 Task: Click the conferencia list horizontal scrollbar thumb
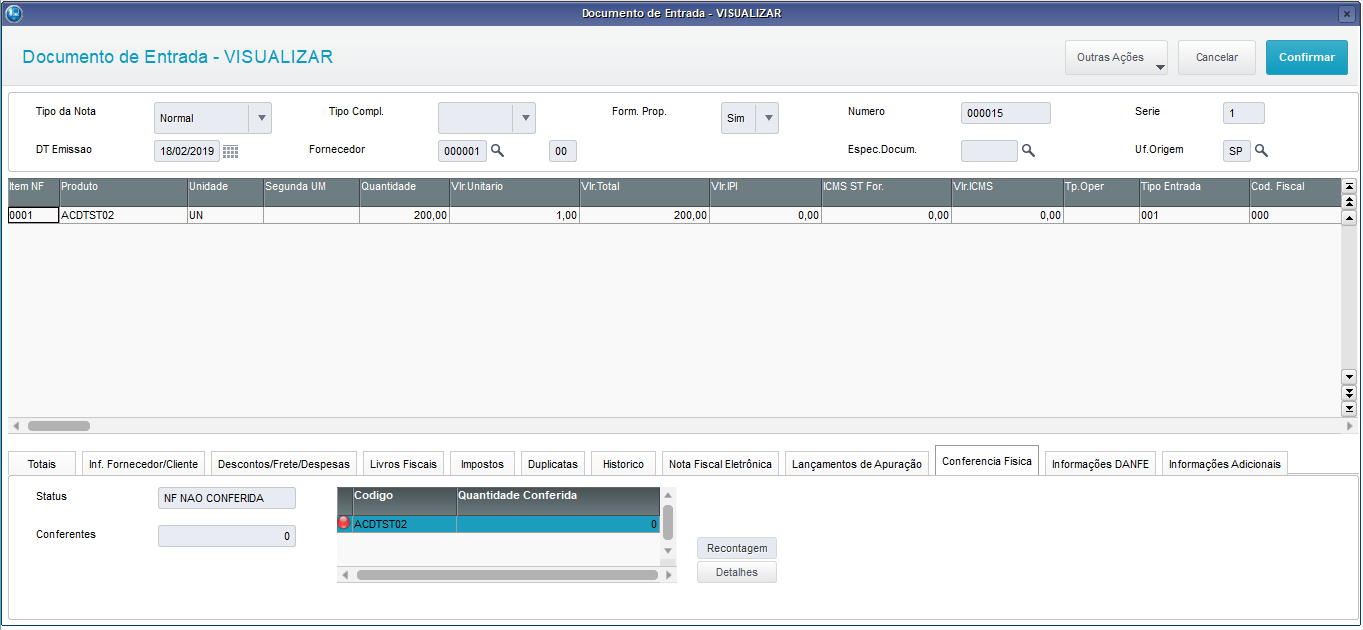pos(507,575)
